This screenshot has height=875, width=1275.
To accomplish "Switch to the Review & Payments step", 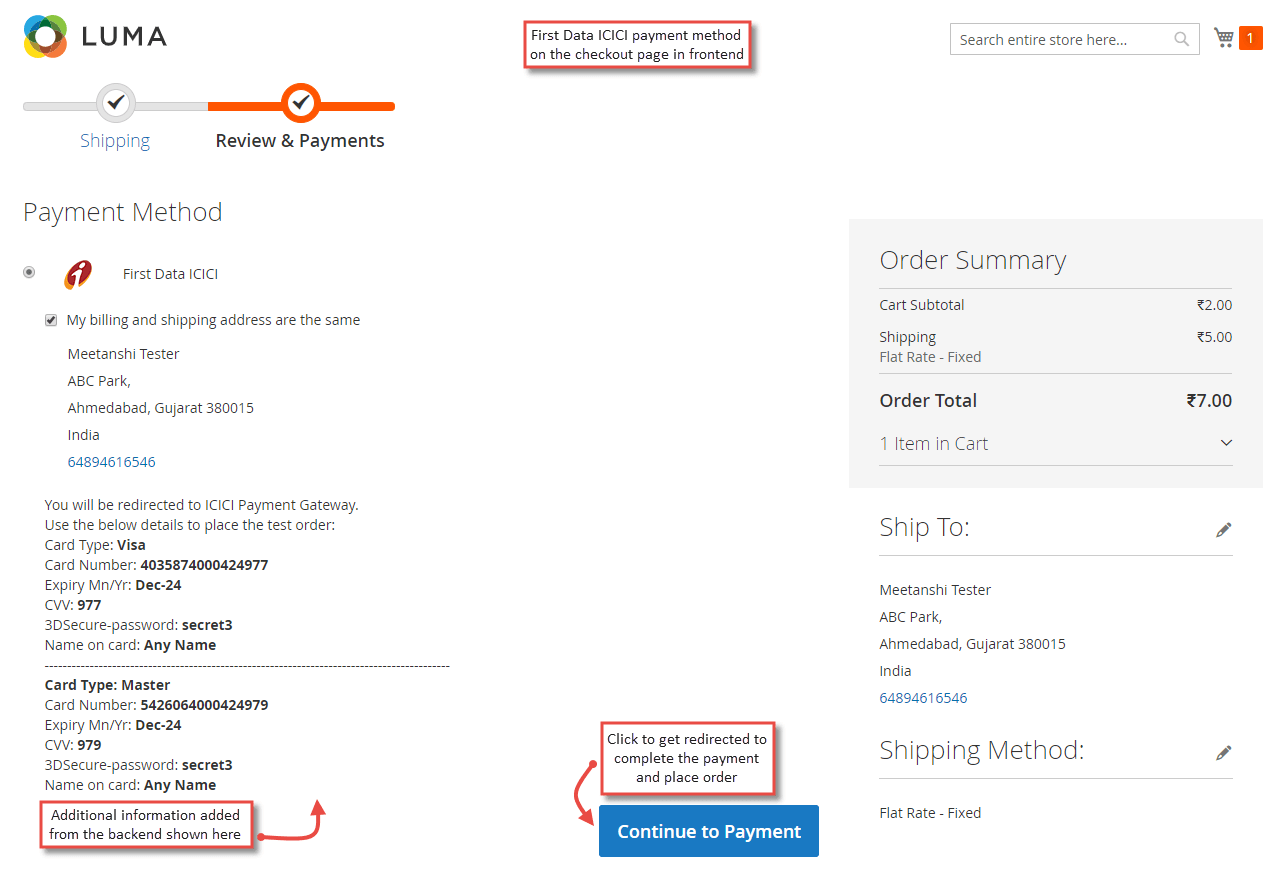I will 300,140.
